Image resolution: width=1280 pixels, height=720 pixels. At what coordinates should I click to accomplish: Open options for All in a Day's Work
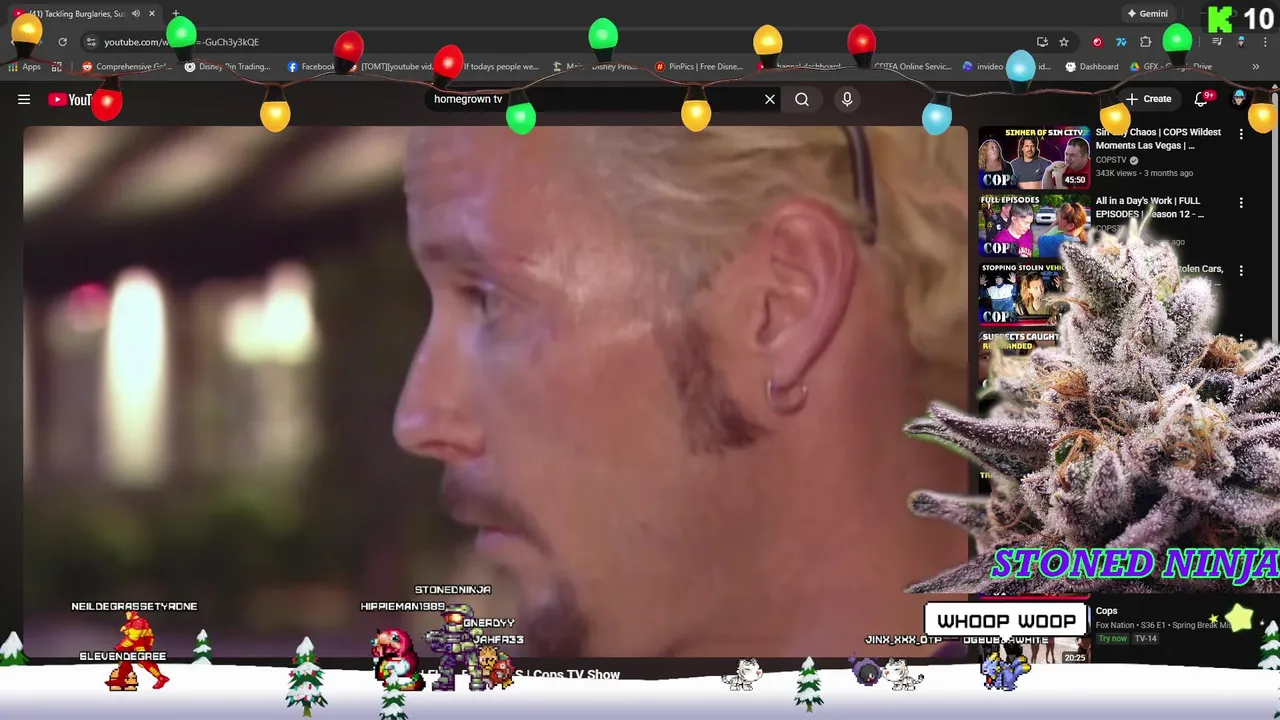point(1241,203)
